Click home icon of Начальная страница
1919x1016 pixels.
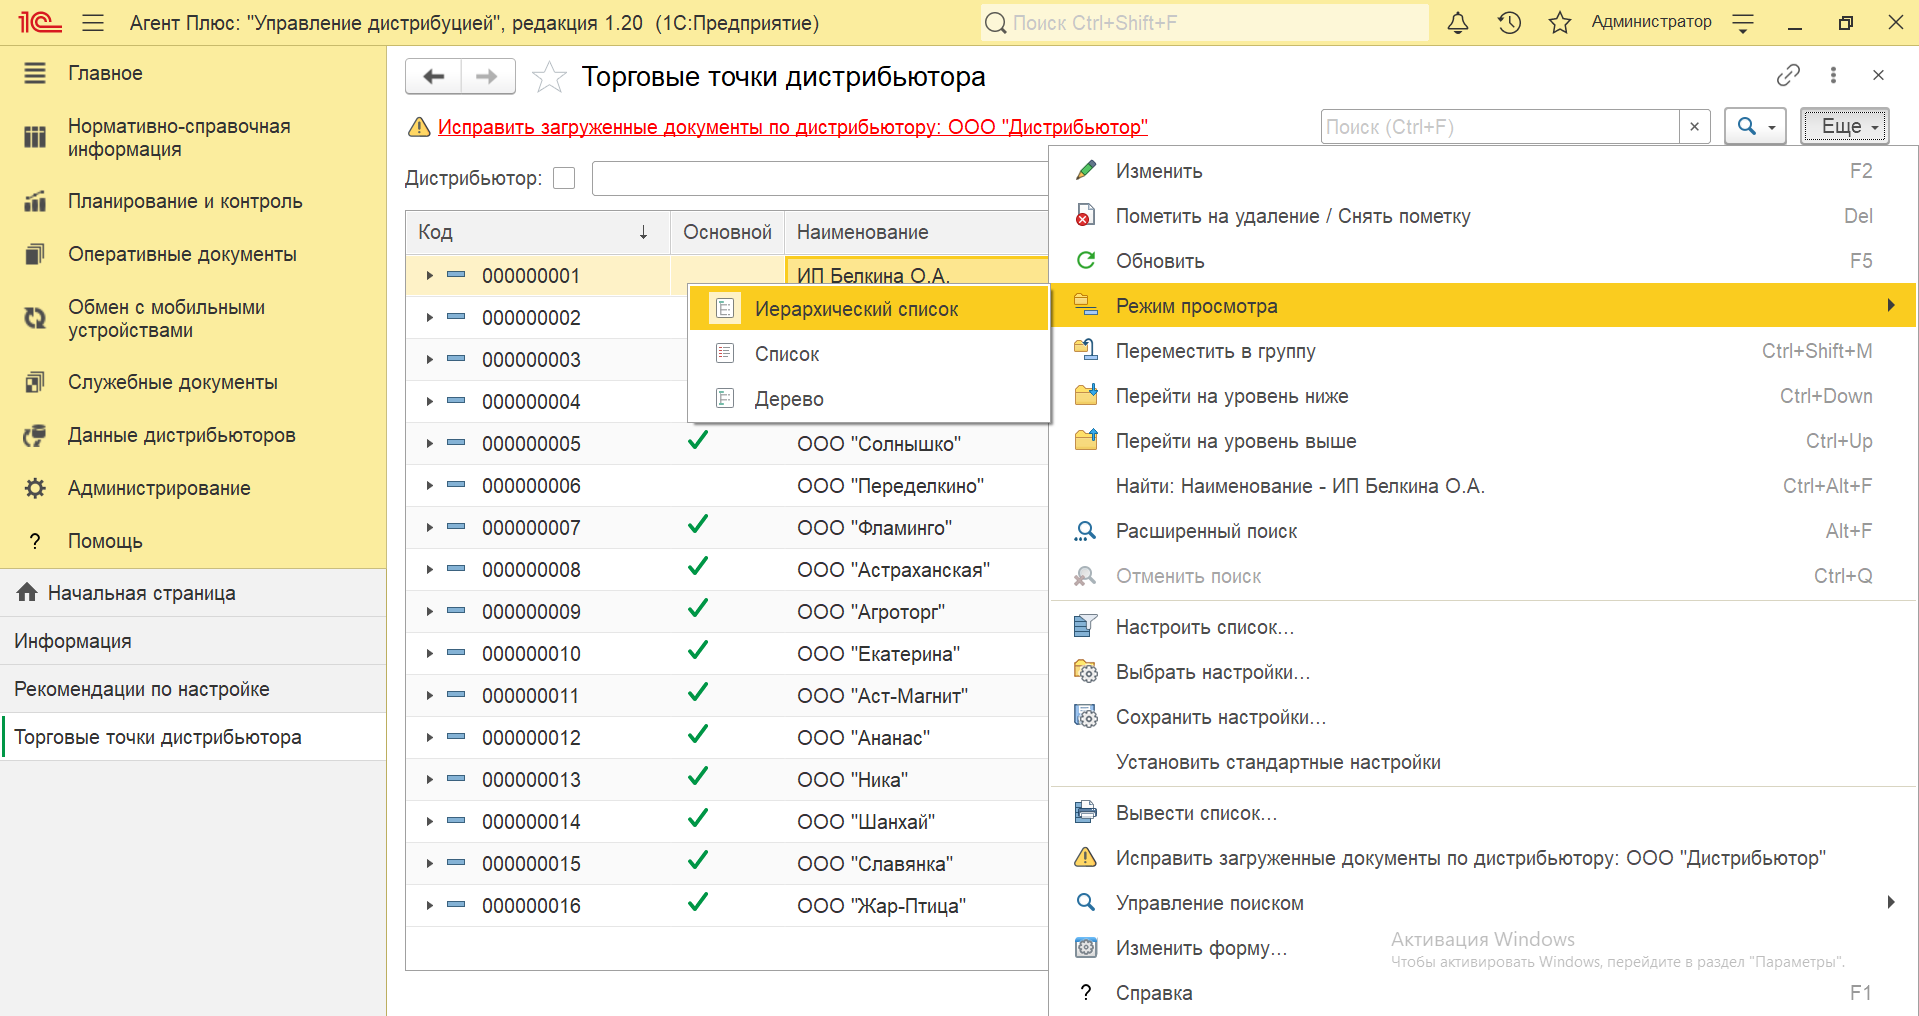click(x=27, y=592)
